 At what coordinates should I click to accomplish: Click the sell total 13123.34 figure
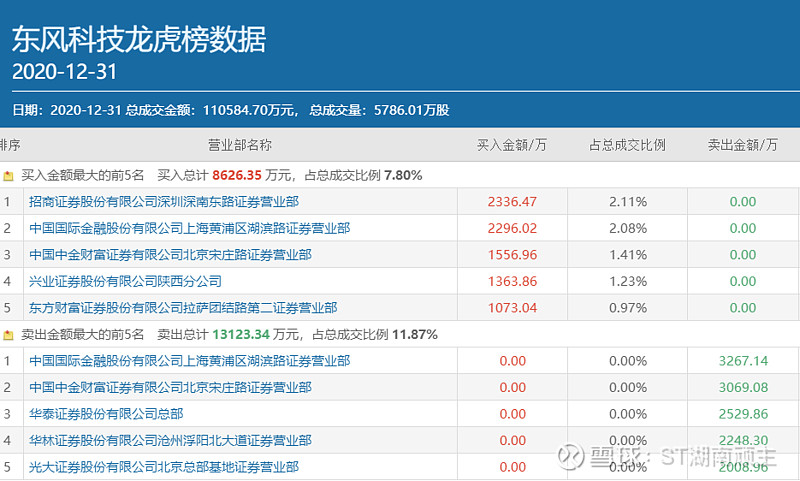(241, 335)
